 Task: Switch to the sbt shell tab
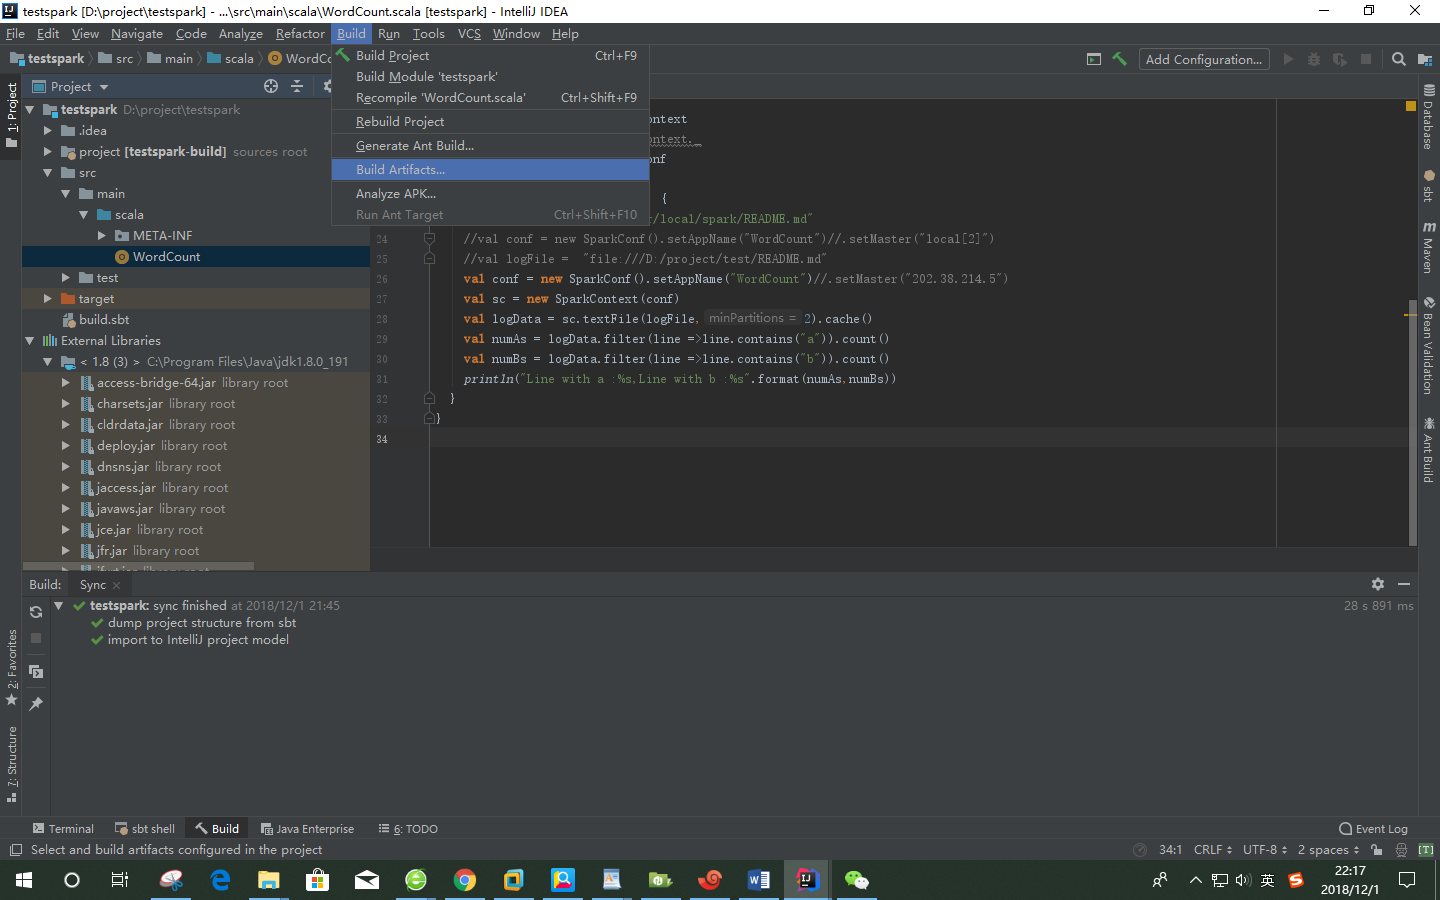click(145, 828)
